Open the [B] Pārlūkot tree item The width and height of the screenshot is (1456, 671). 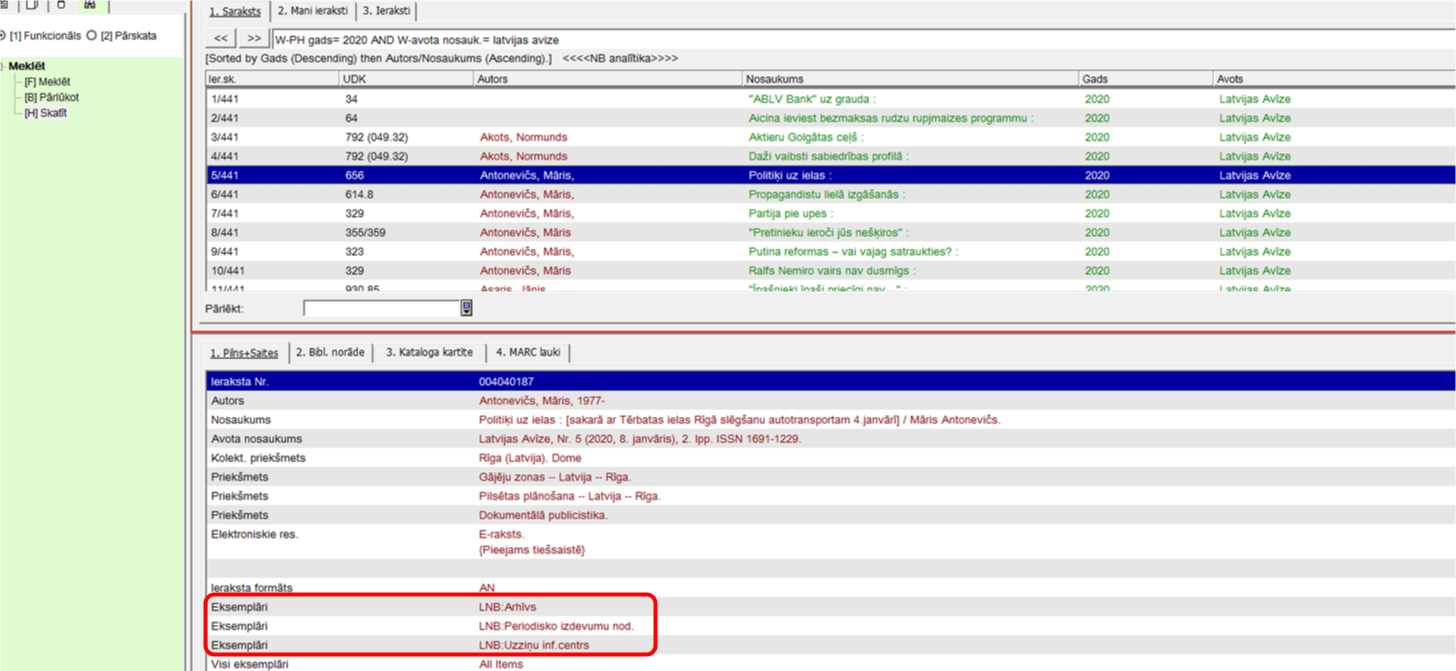point(51,98)
